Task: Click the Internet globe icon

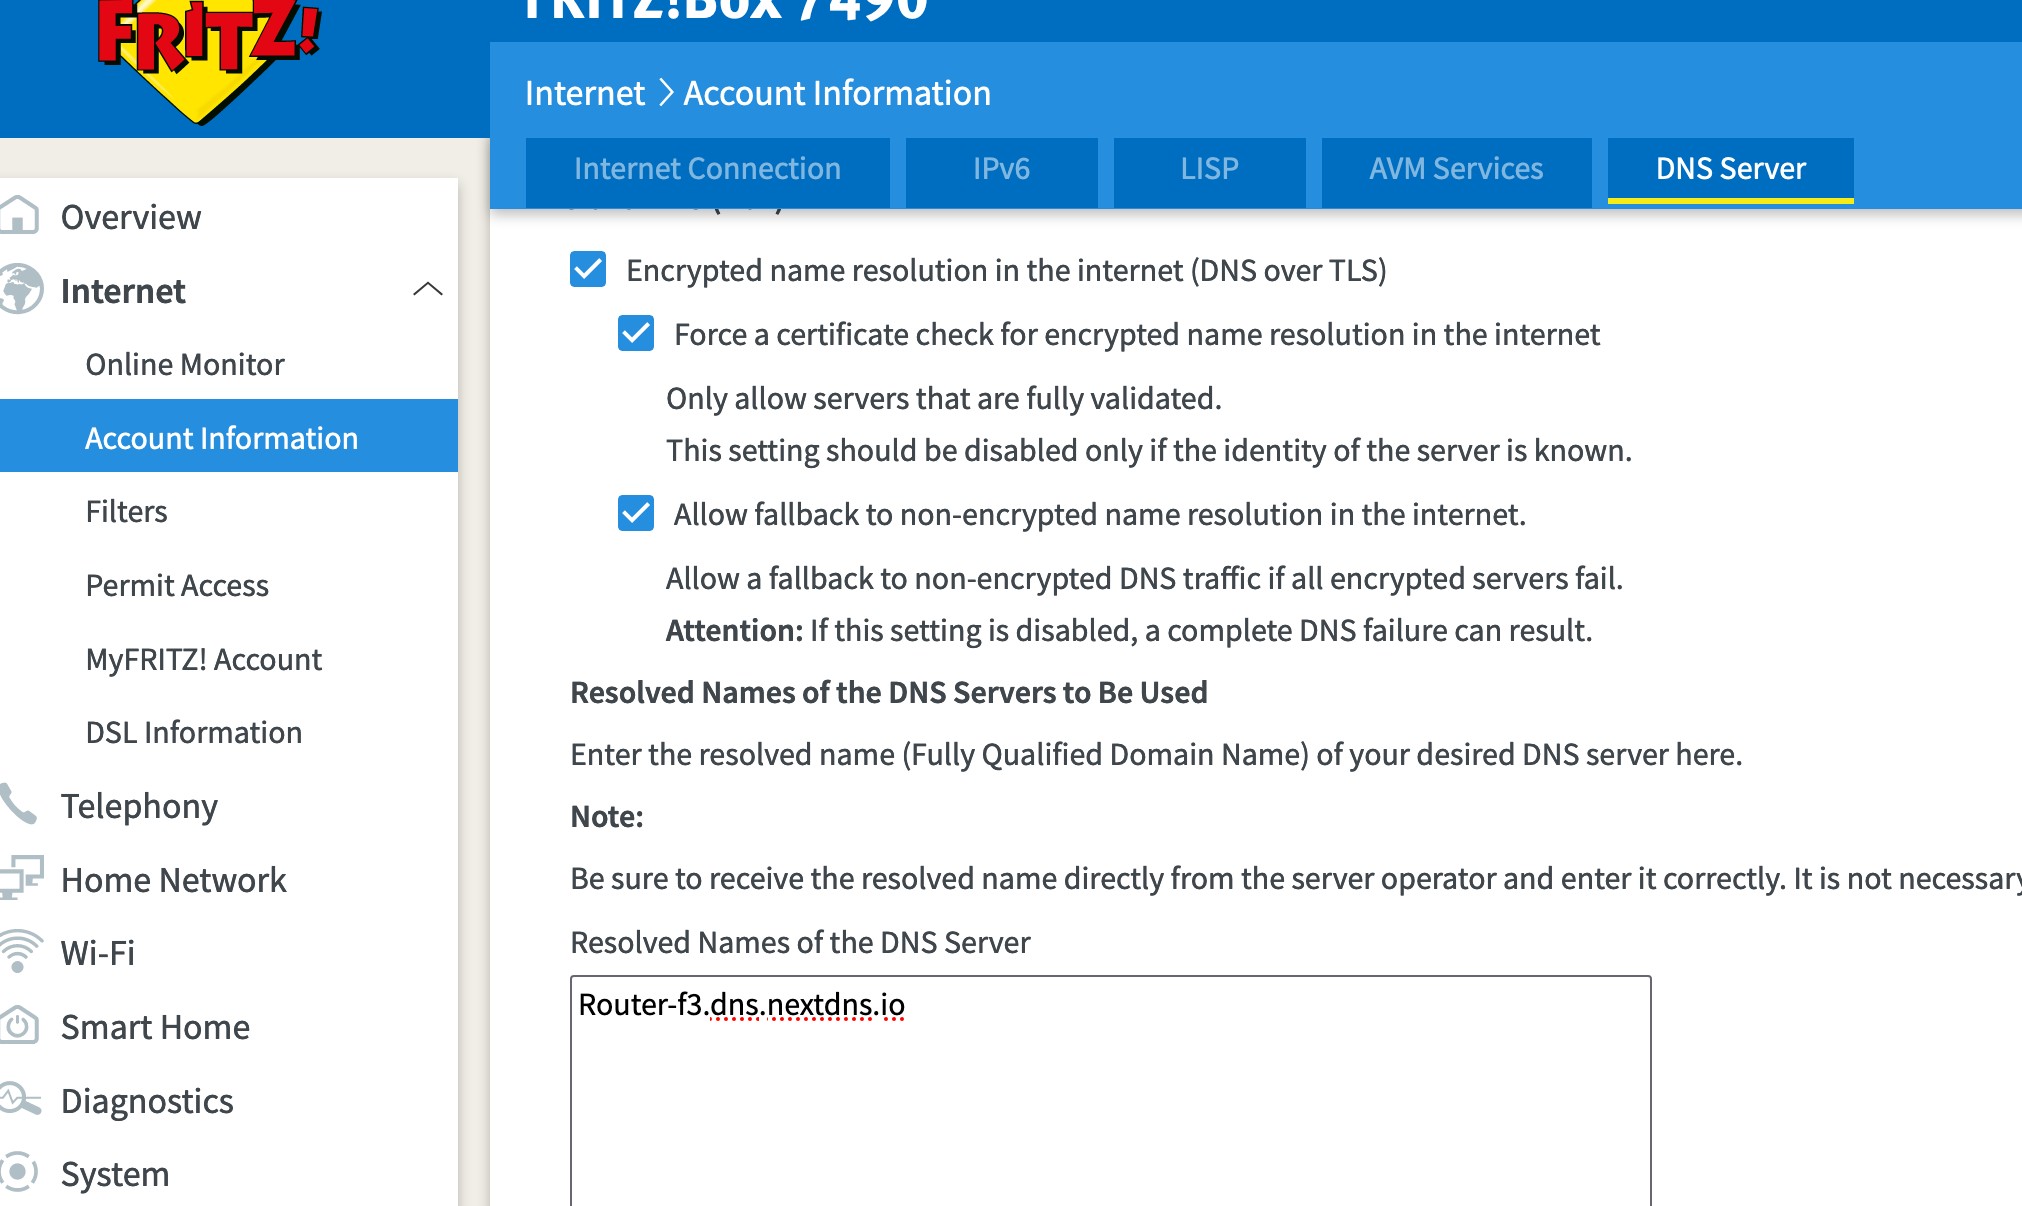Action: (x=20, y=290)
